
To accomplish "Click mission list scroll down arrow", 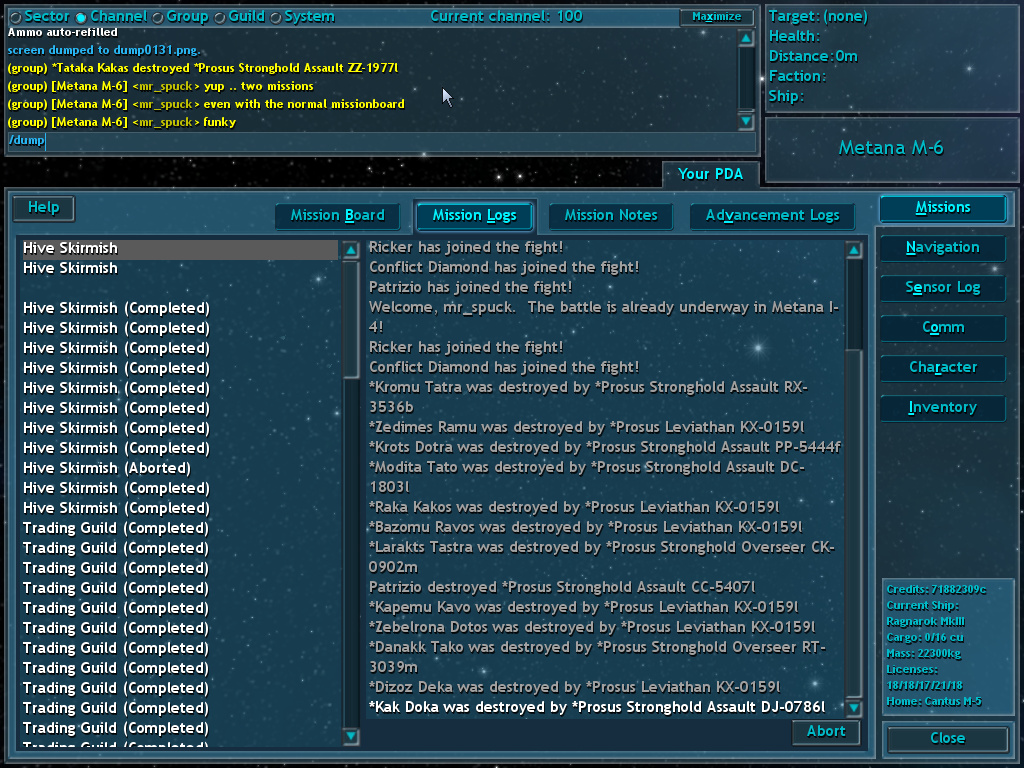I will point(351,737).
